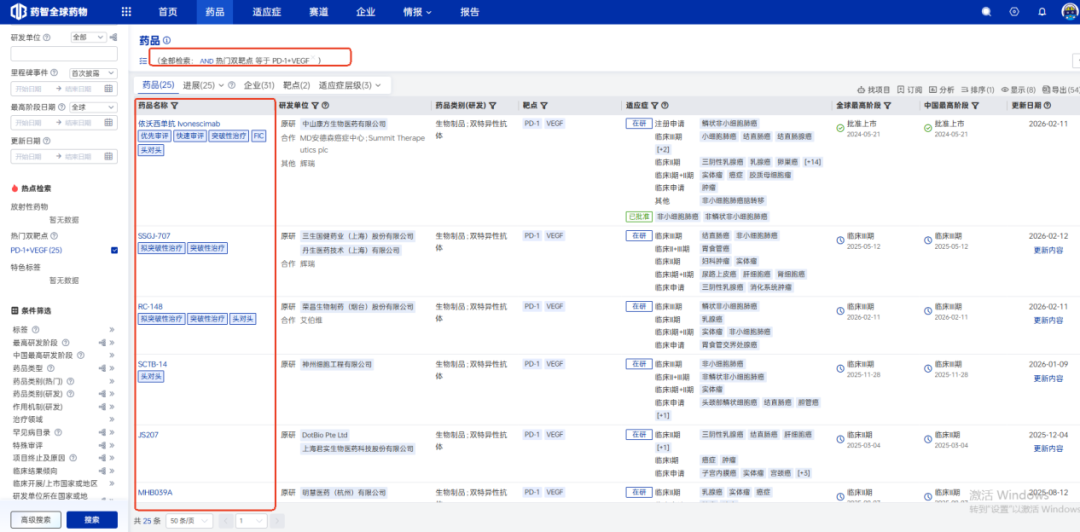Open the 研发单位 全部 dropdown

89,37
